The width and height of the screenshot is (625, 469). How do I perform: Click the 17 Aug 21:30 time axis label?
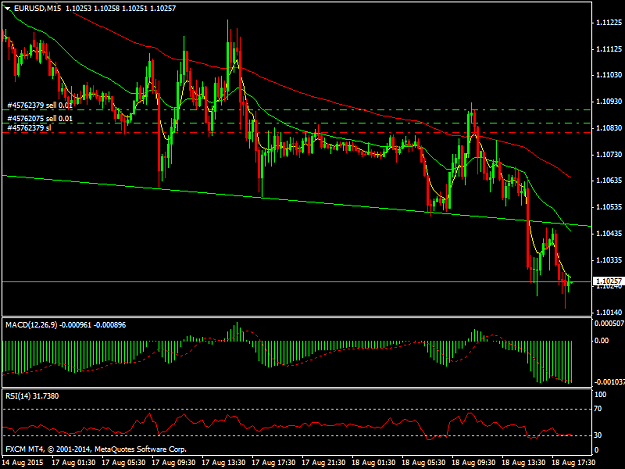click(x=323, y=463)
